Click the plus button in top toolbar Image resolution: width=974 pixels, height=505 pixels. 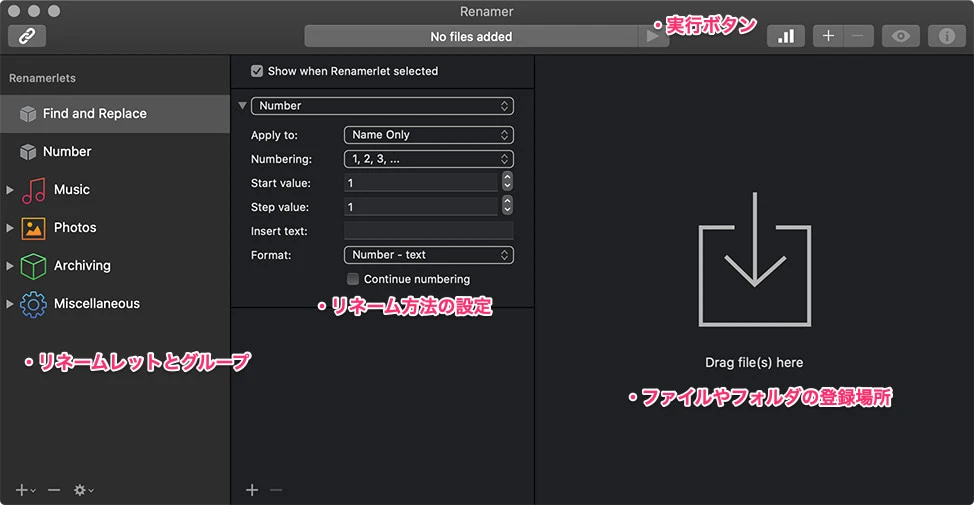click(828, 36)
